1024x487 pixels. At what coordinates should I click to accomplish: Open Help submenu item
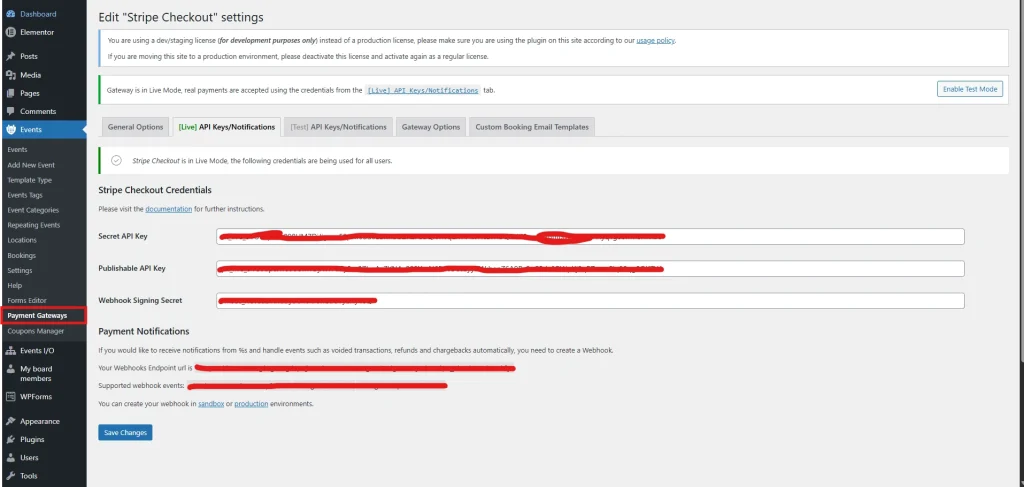(14, 285)
